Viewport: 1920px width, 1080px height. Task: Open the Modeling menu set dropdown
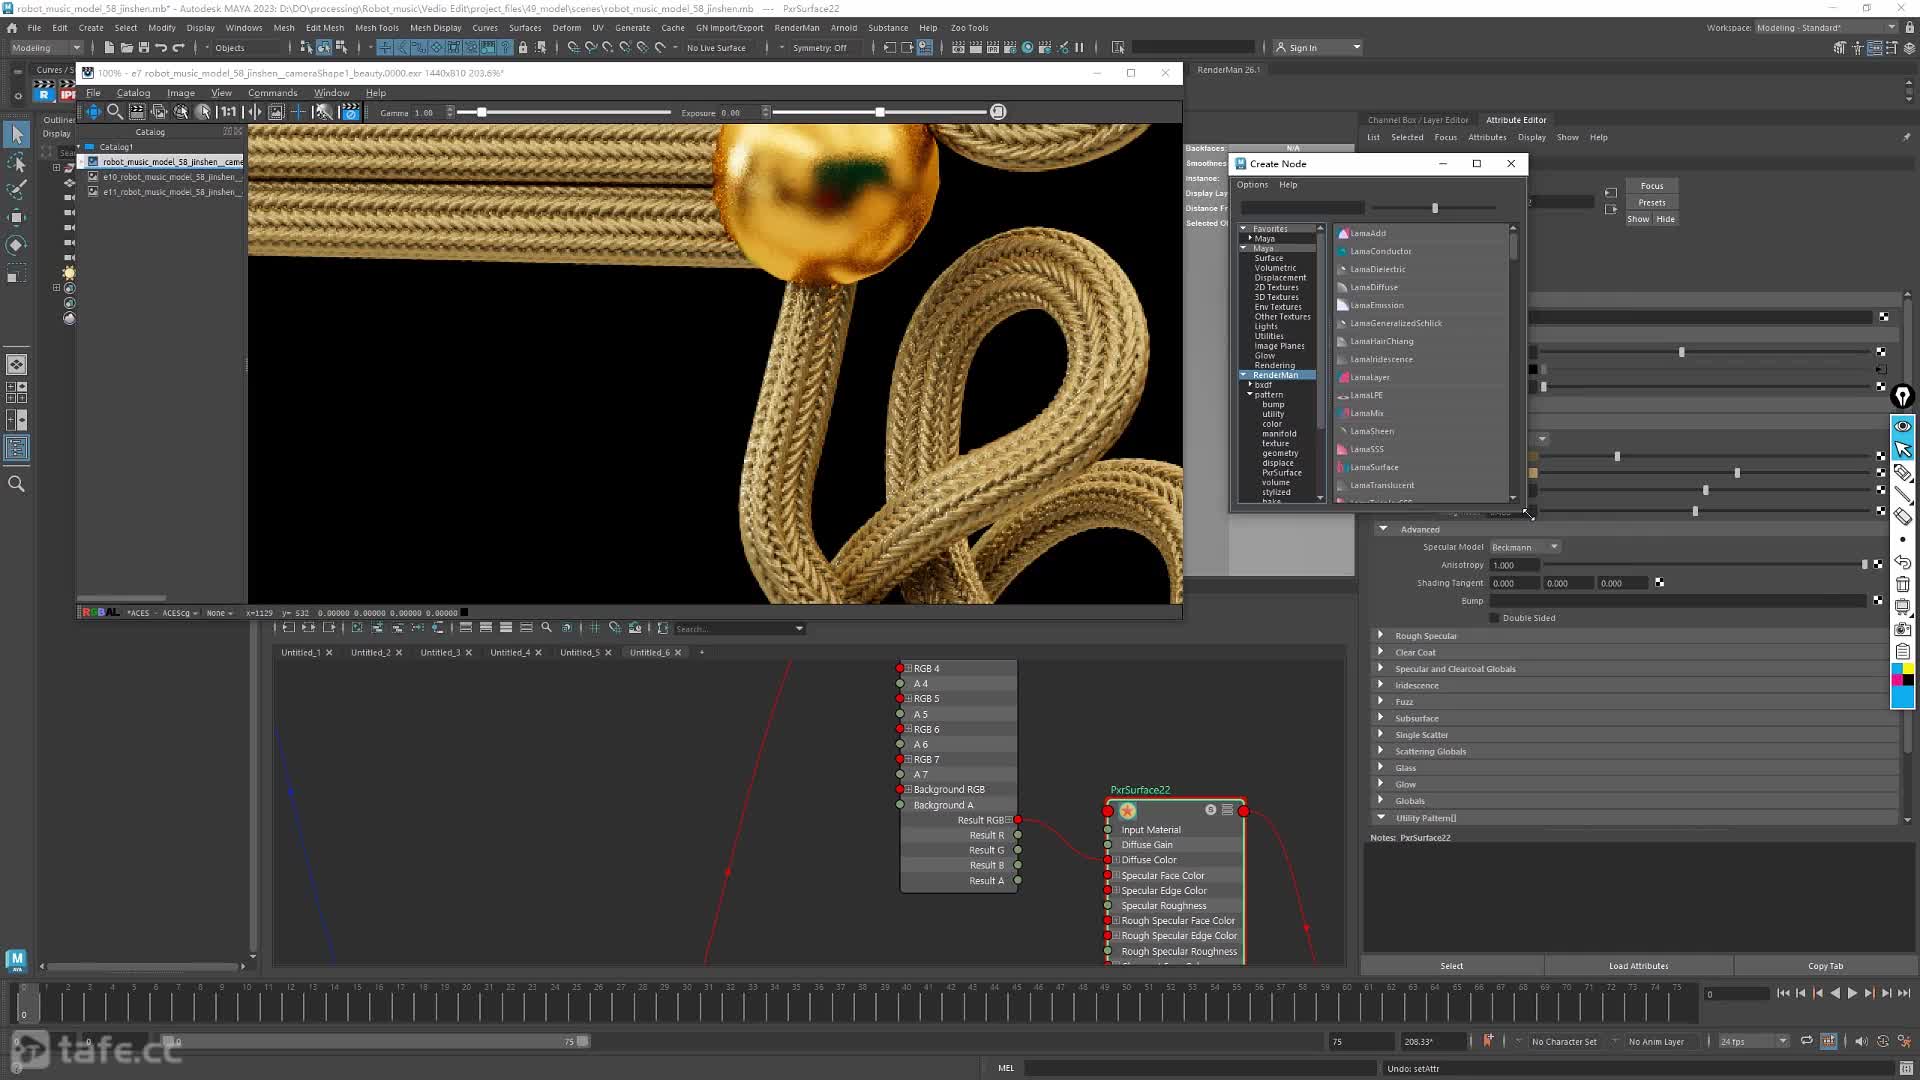coord(46,47)
